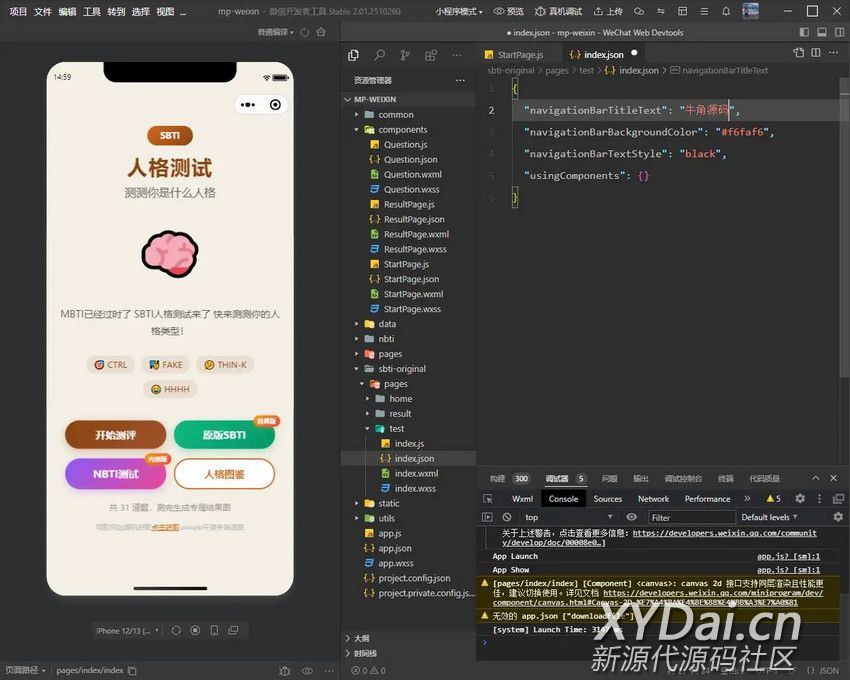Open the DevTools settings gear next to the warning count
This screenshot has height=680, width=850.
[x=799, y=498]
